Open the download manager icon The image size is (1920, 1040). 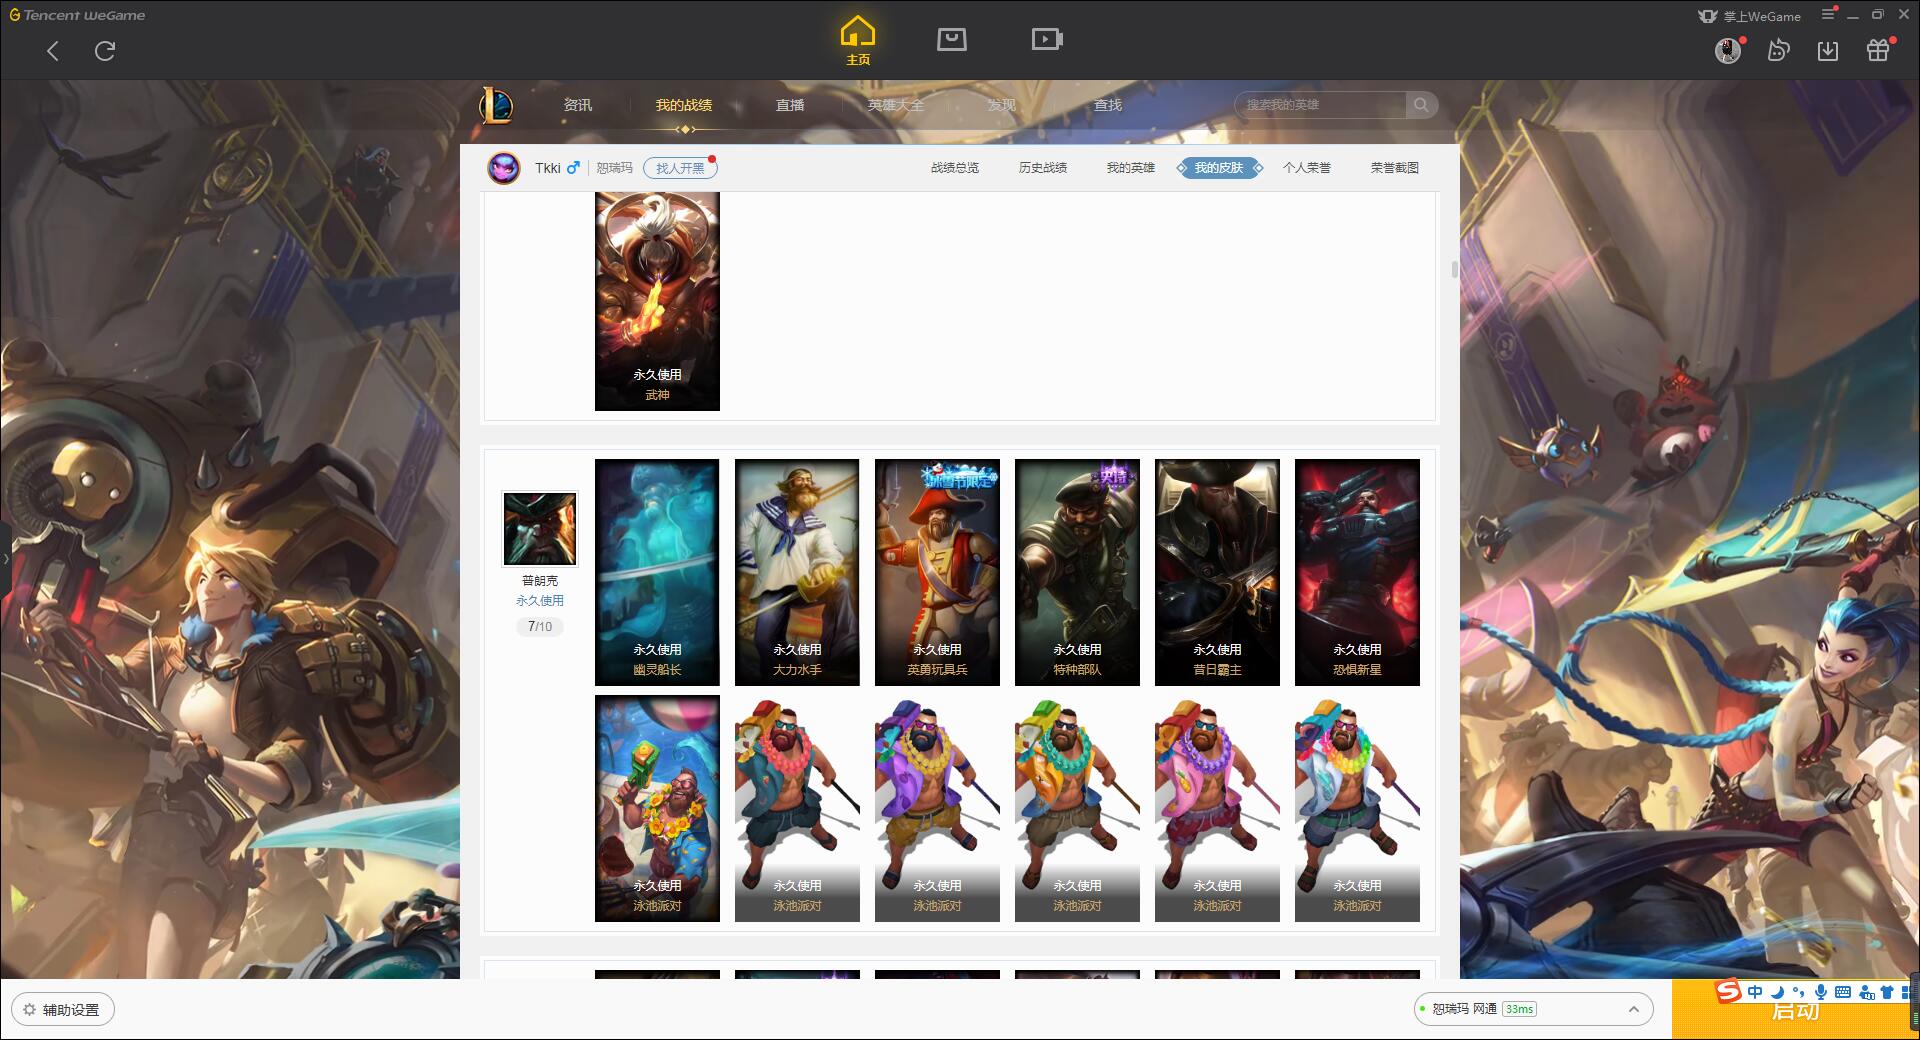click(1828, 50)
